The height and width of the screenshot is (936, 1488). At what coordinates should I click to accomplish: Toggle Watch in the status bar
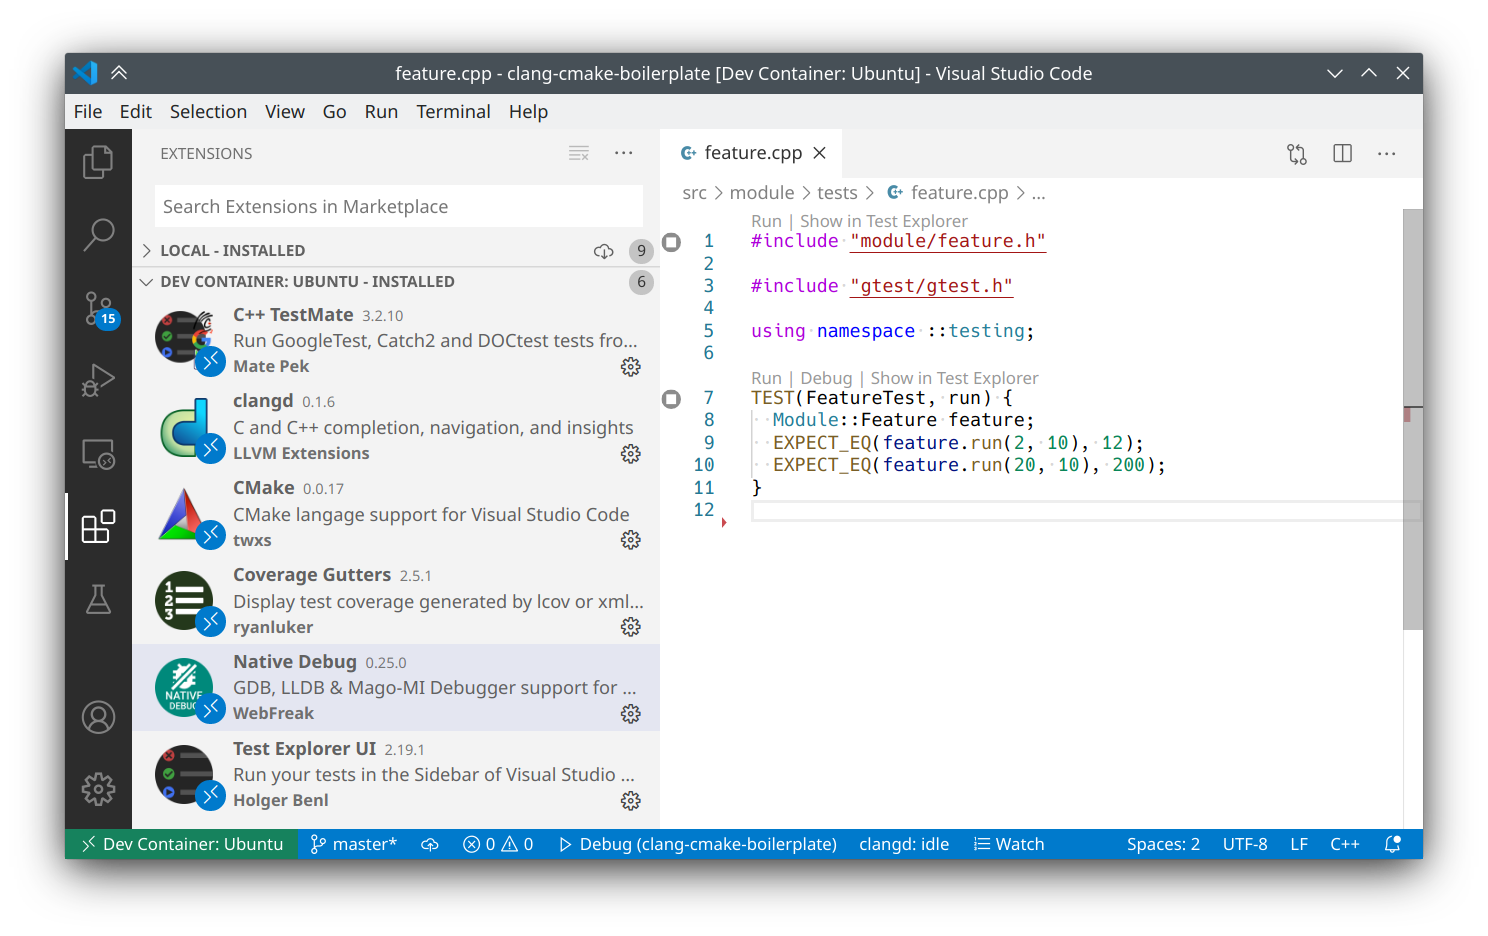click(1009, 844)
